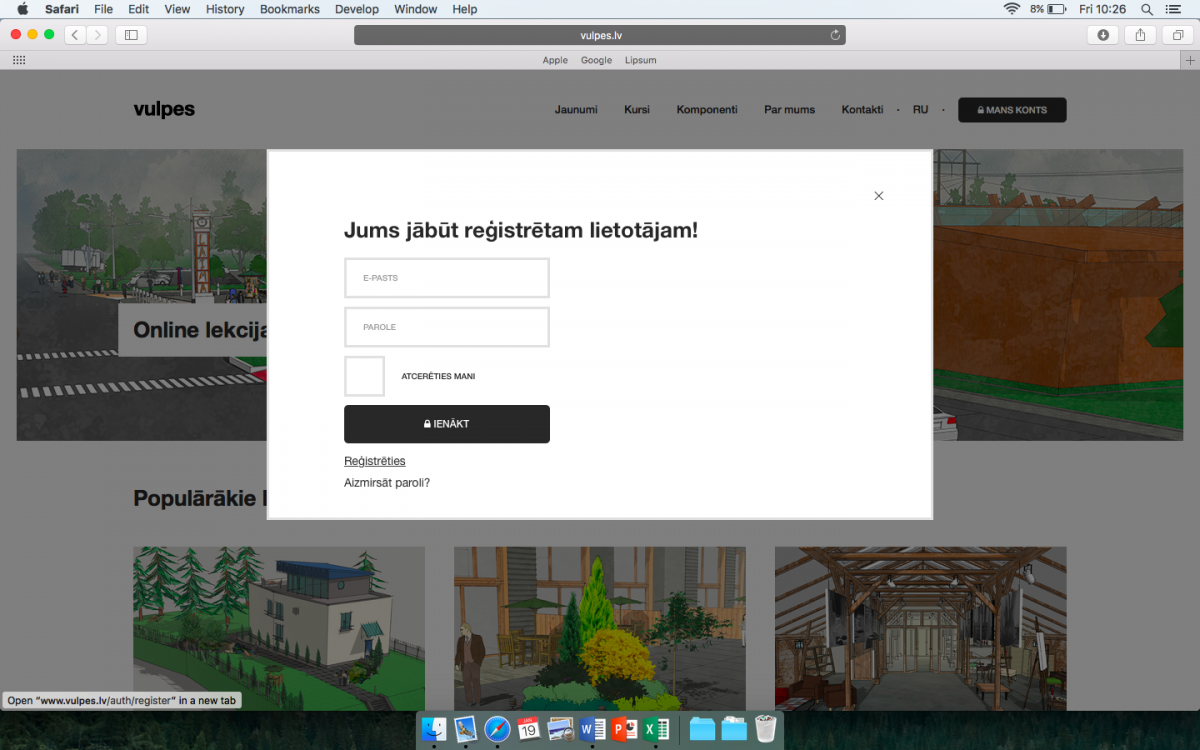Click the Share icon in the toolbar
The width and height of the screenshot is (1200, 750).
pyautogui.click(x=1140, y=35)
